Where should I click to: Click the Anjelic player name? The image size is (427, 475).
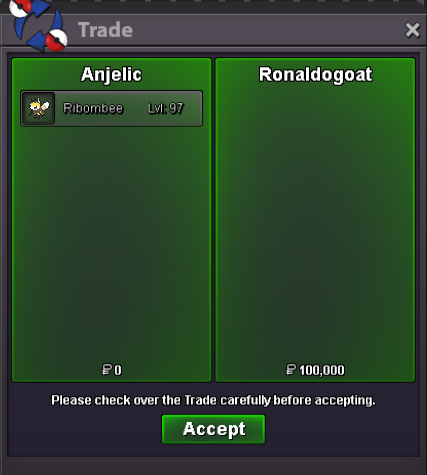tap(111, 75)
